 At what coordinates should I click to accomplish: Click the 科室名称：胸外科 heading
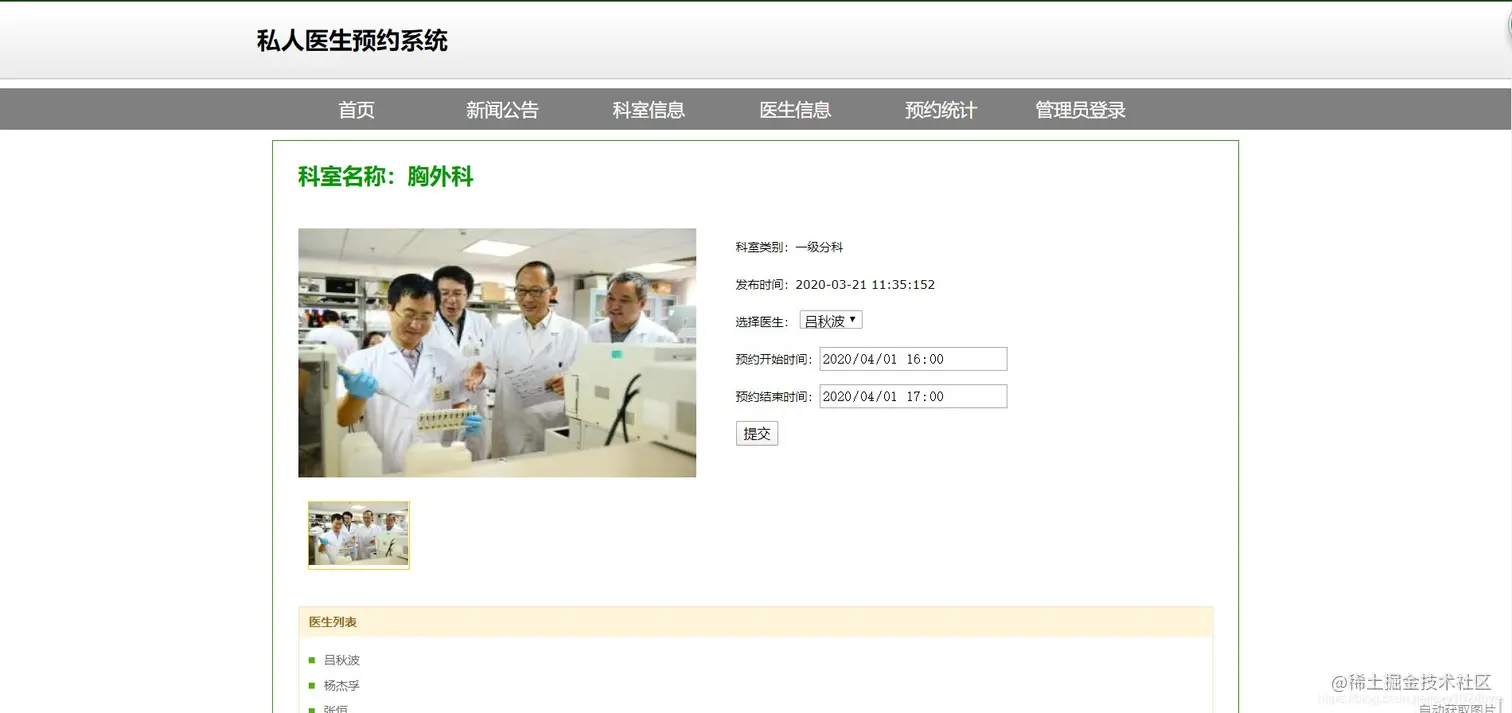point(386,177)
